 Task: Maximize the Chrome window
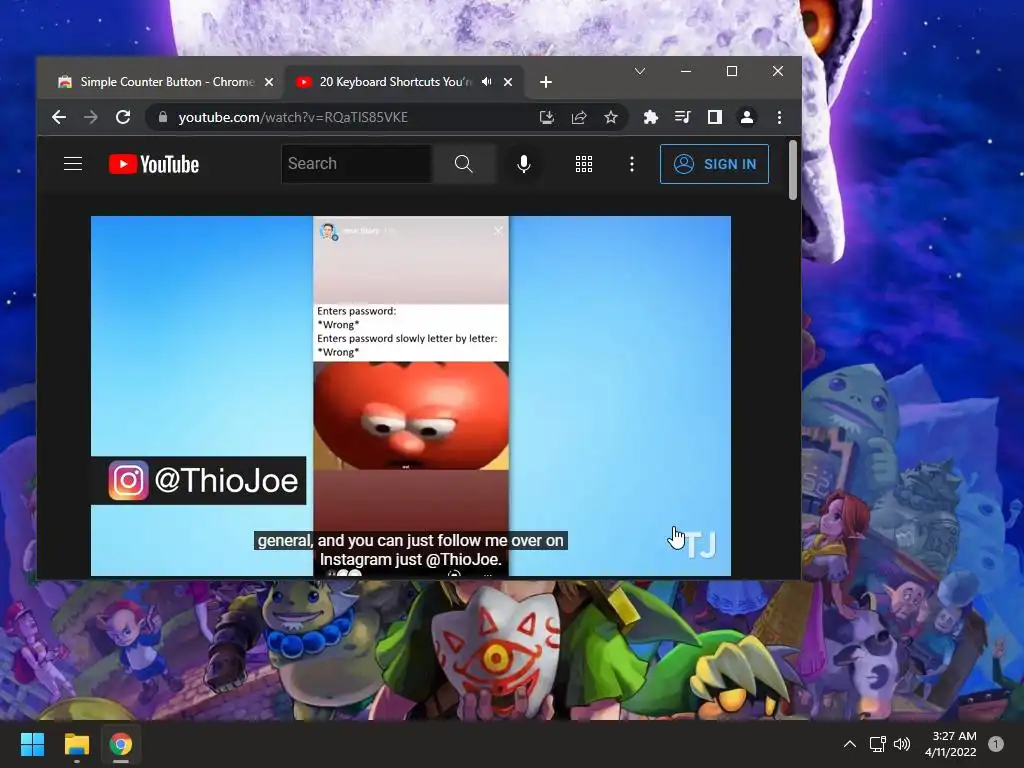click(732, 71)
